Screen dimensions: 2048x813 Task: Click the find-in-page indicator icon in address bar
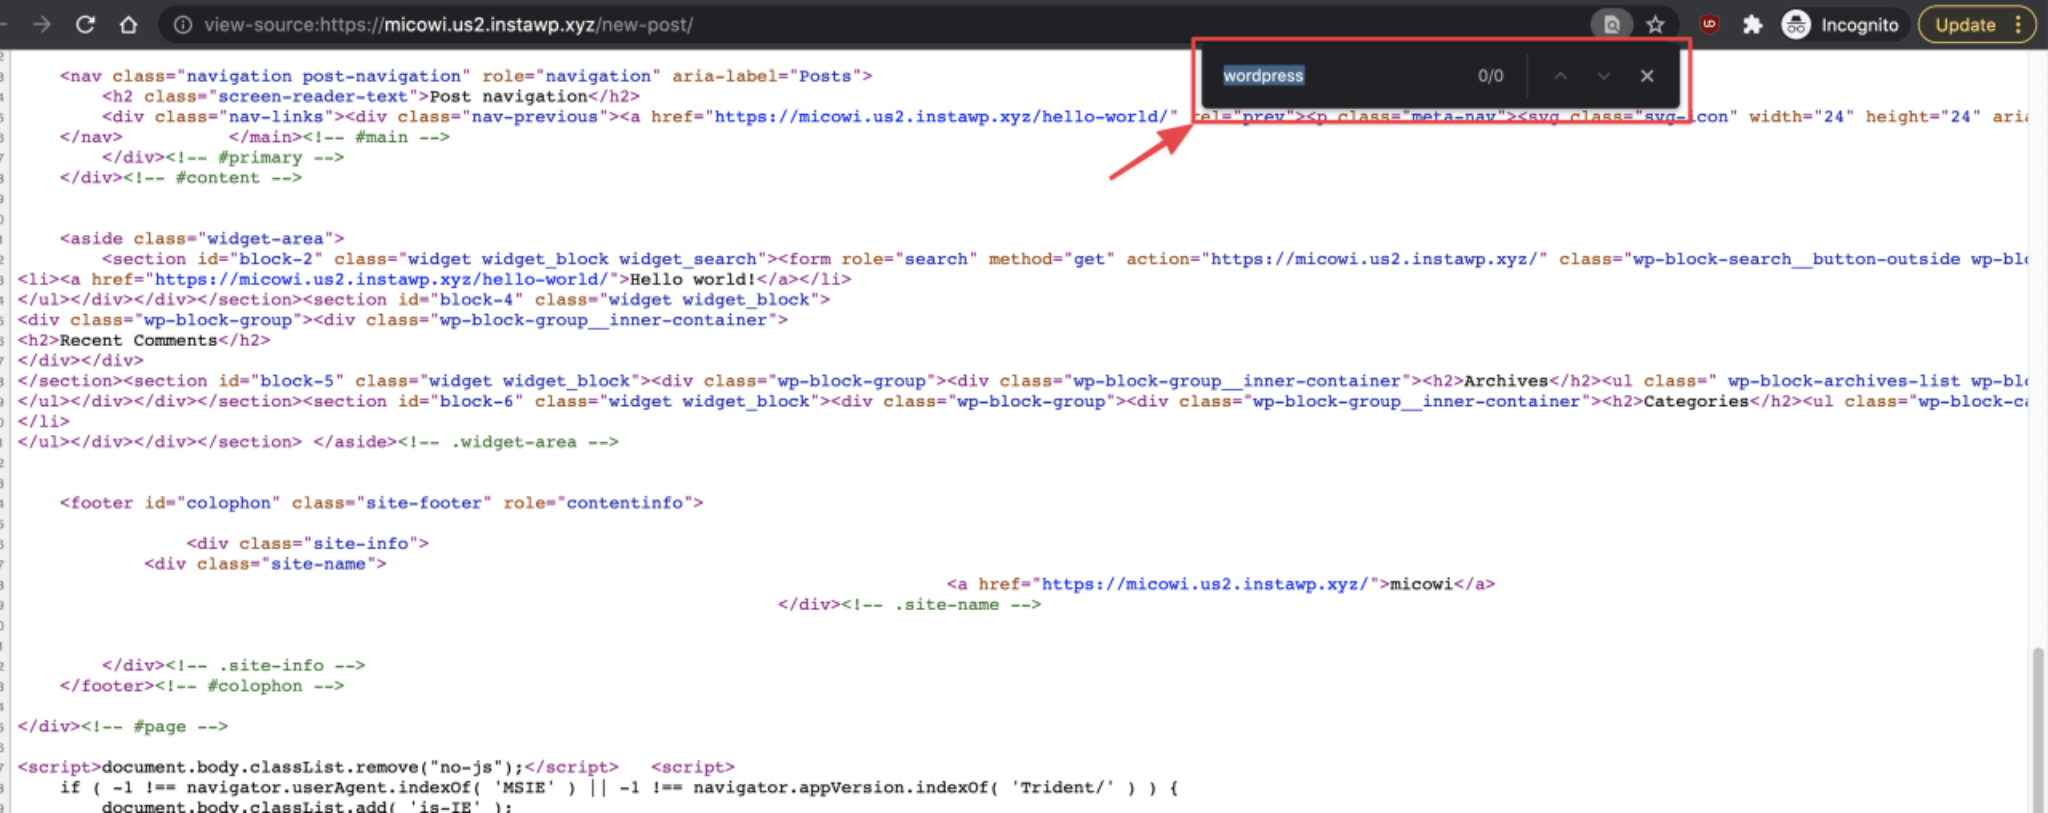(x=1612, y=25)
